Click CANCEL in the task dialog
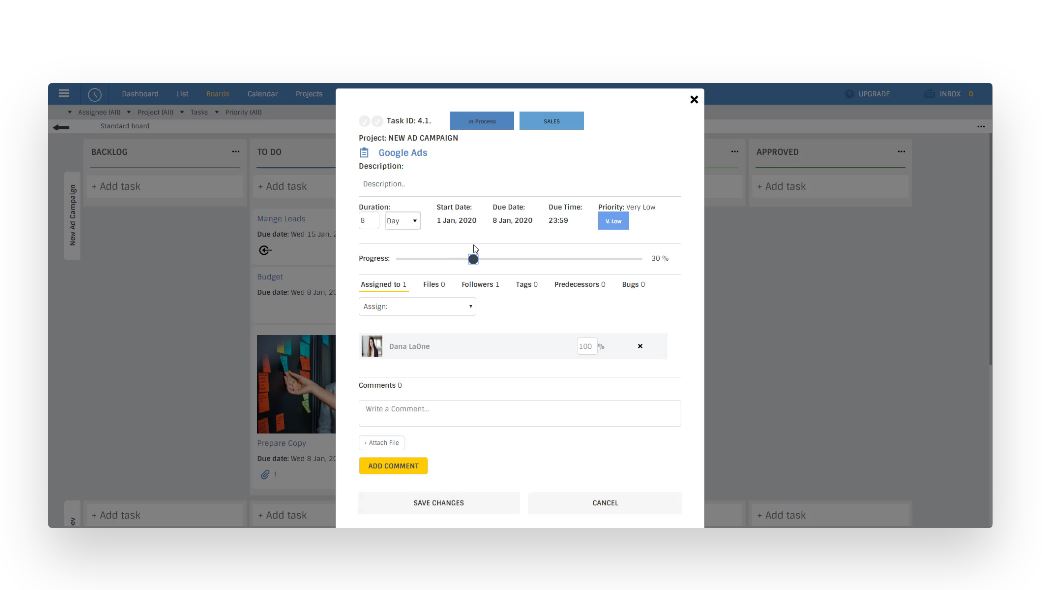 tap(605, 503)
